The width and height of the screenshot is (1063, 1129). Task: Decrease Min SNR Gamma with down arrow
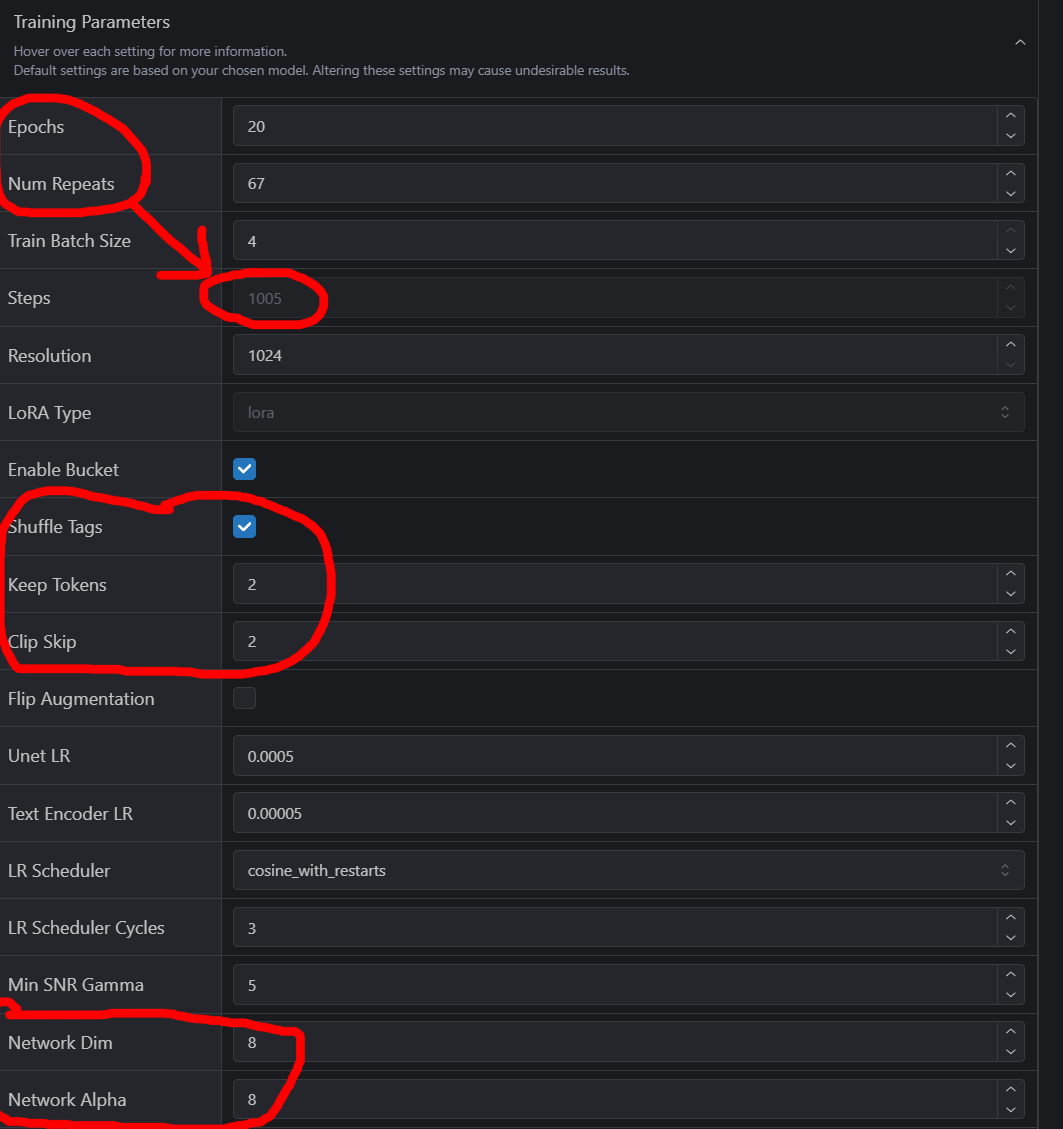[x=1010, y=994]
